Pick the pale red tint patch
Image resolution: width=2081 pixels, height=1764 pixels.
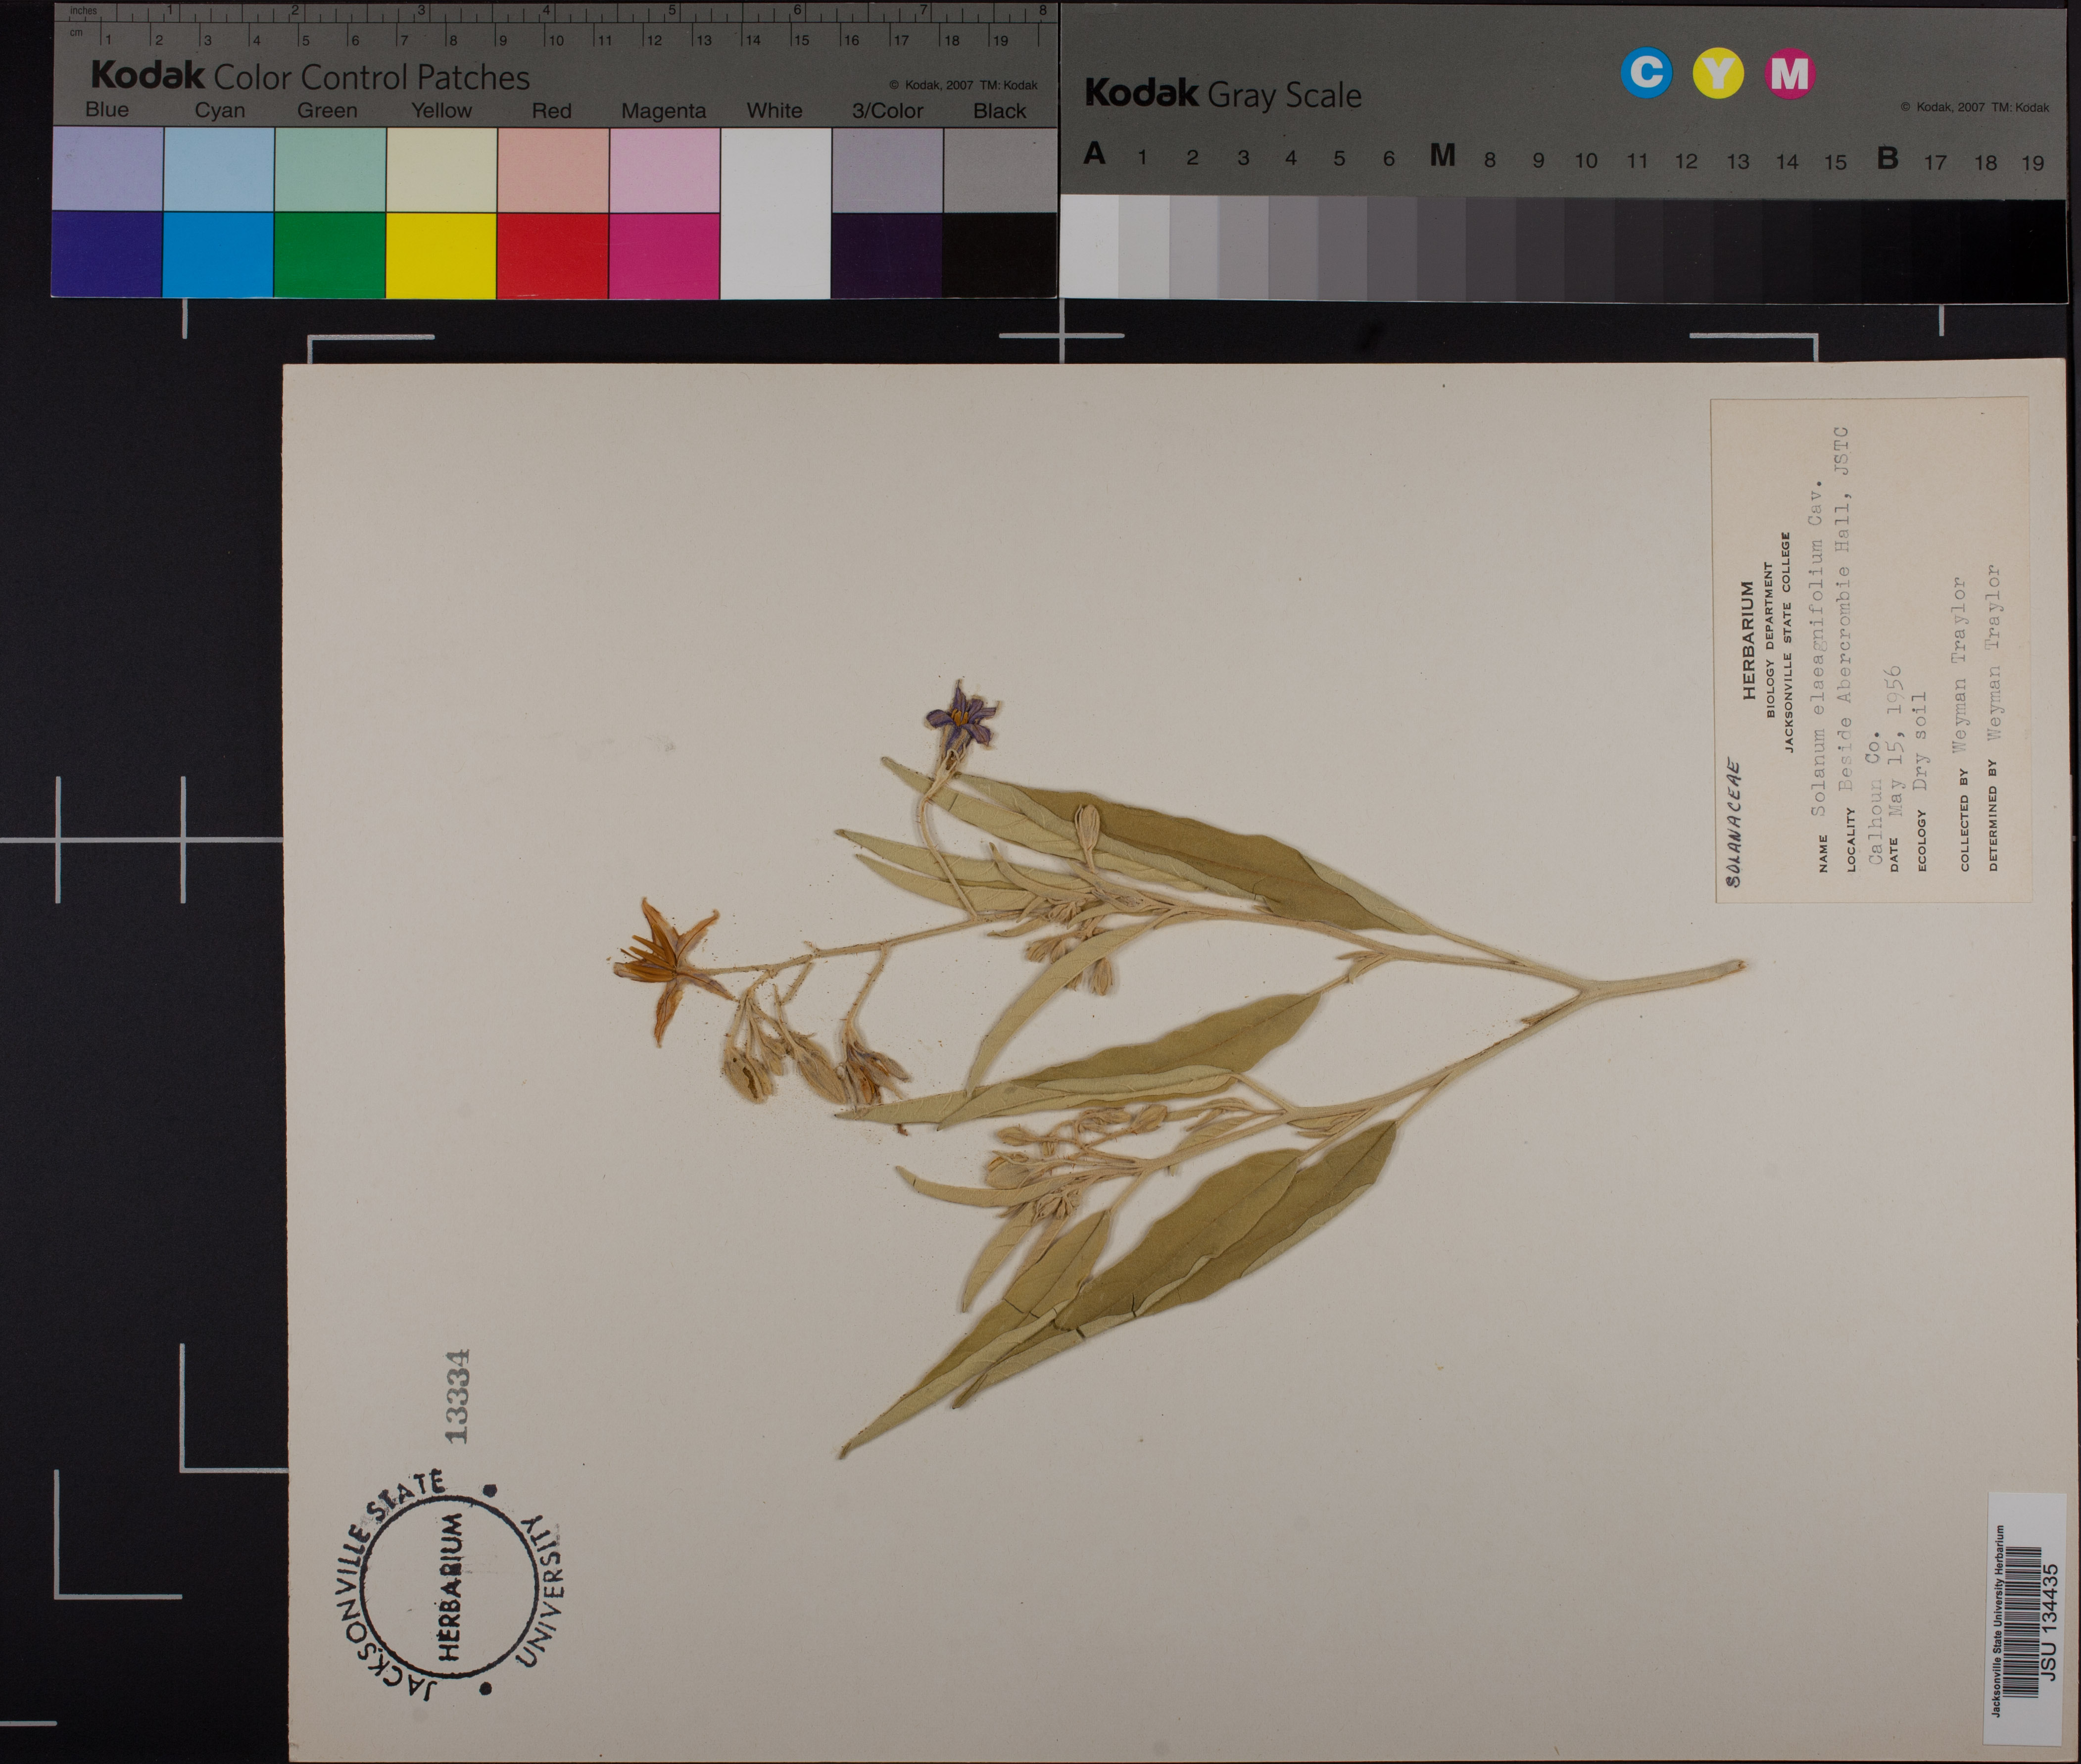click(552, 169)
